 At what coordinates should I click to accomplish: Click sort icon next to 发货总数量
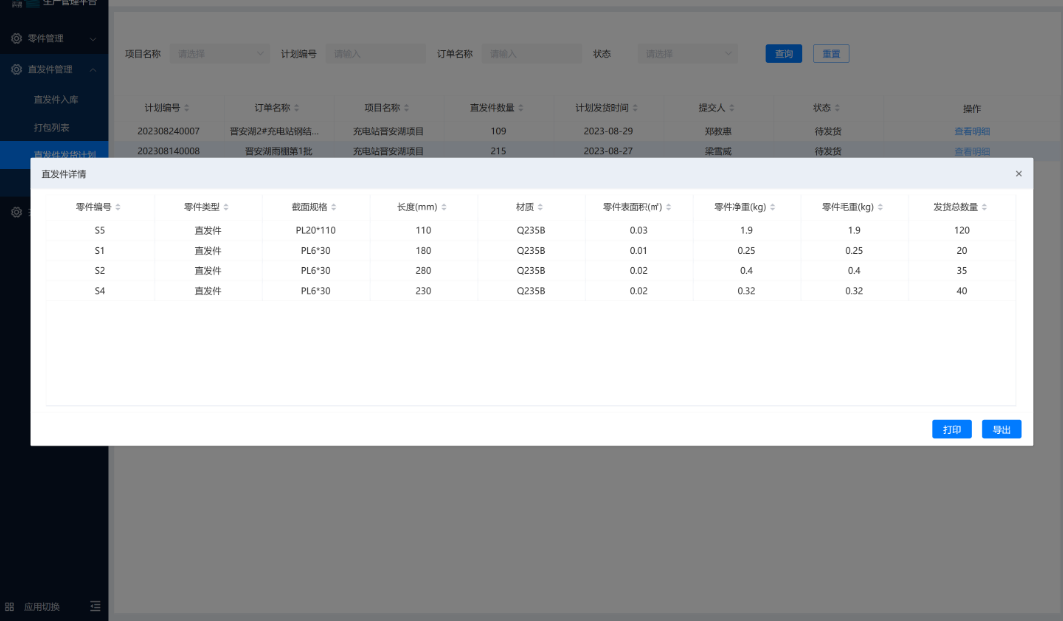[985, 207]
